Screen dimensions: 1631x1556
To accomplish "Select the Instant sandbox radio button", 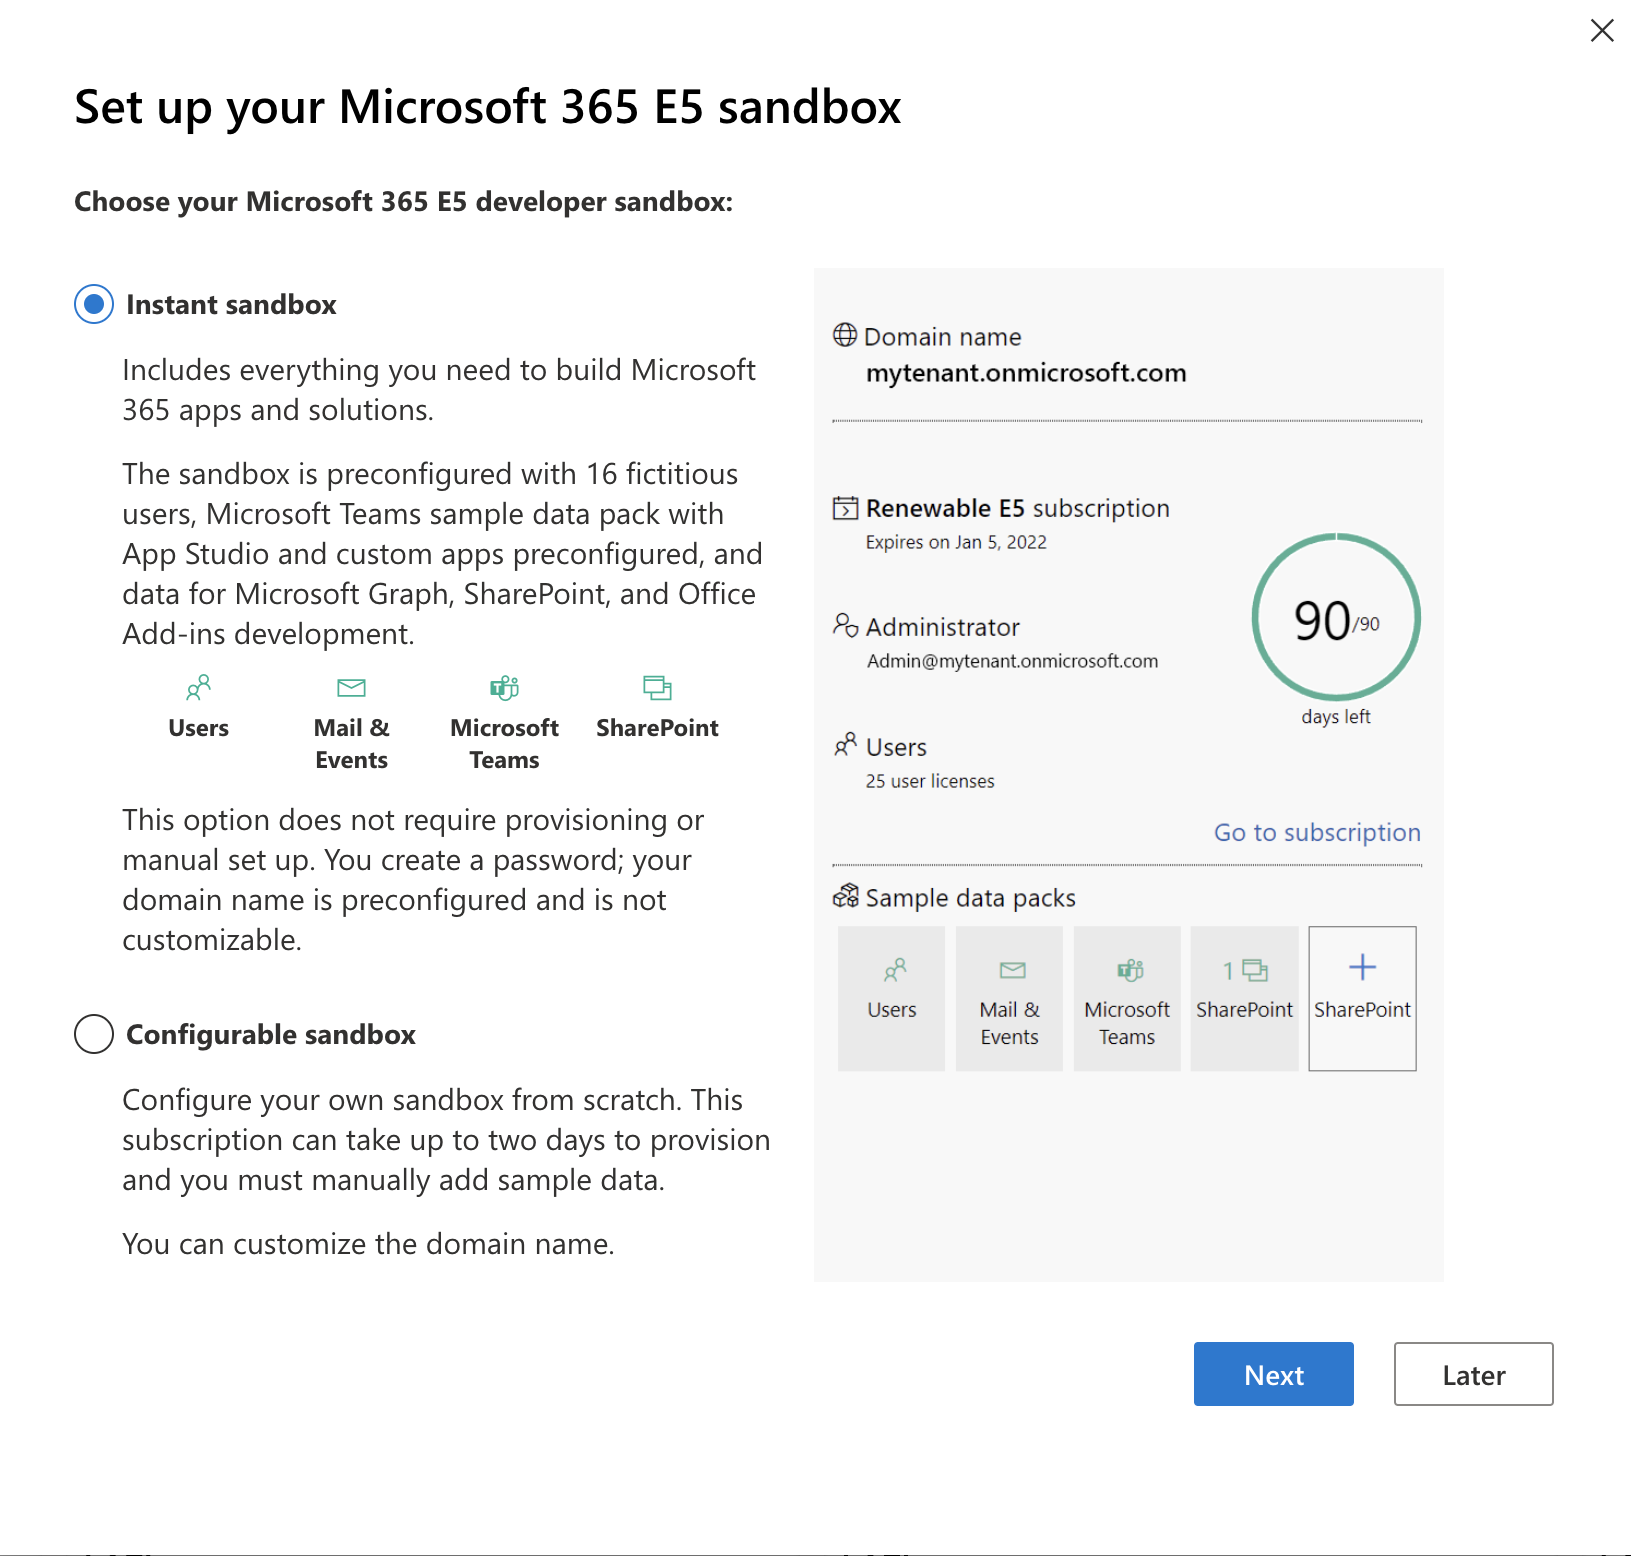I will pyautogui.click(x=94, y=304).
